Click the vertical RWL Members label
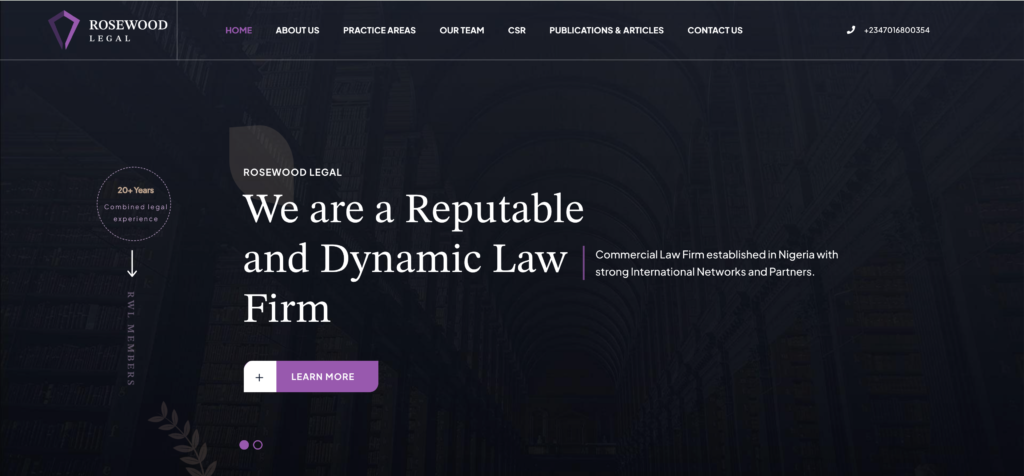The height and width of the screenshot is (476, 1024). [131, 338]
